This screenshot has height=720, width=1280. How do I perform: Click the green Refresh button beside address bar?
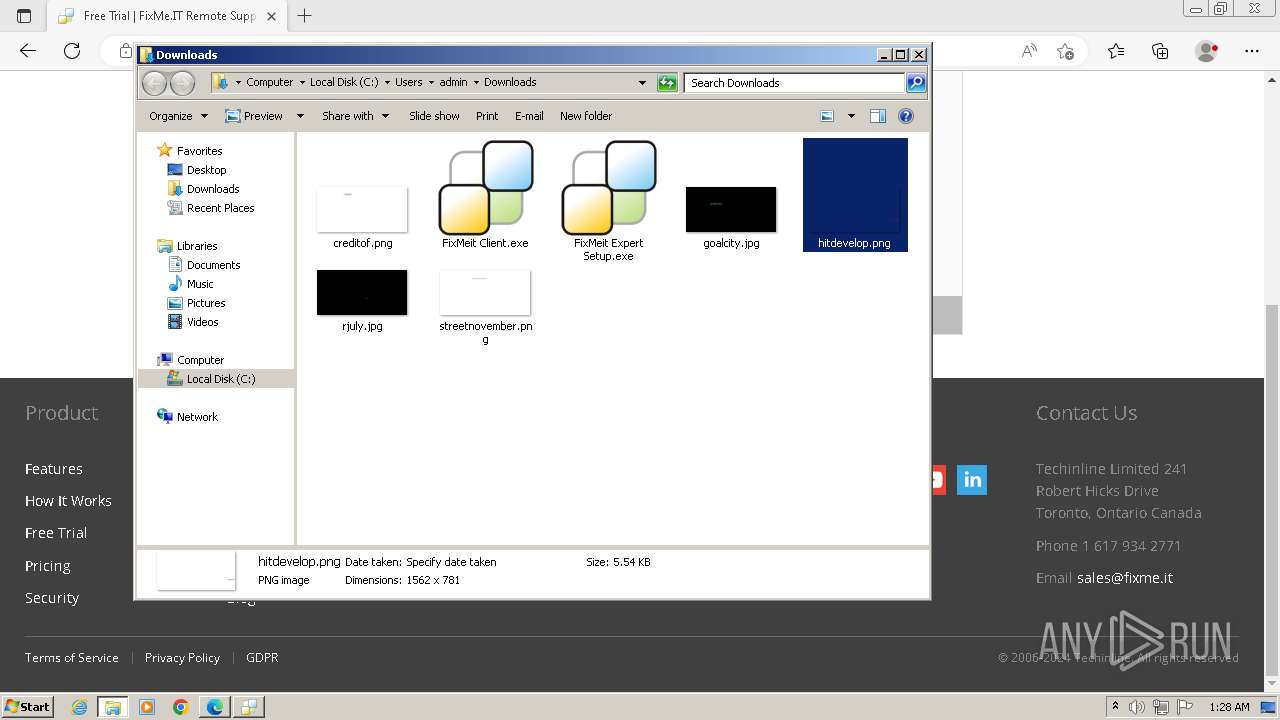[x=667, y=83]
